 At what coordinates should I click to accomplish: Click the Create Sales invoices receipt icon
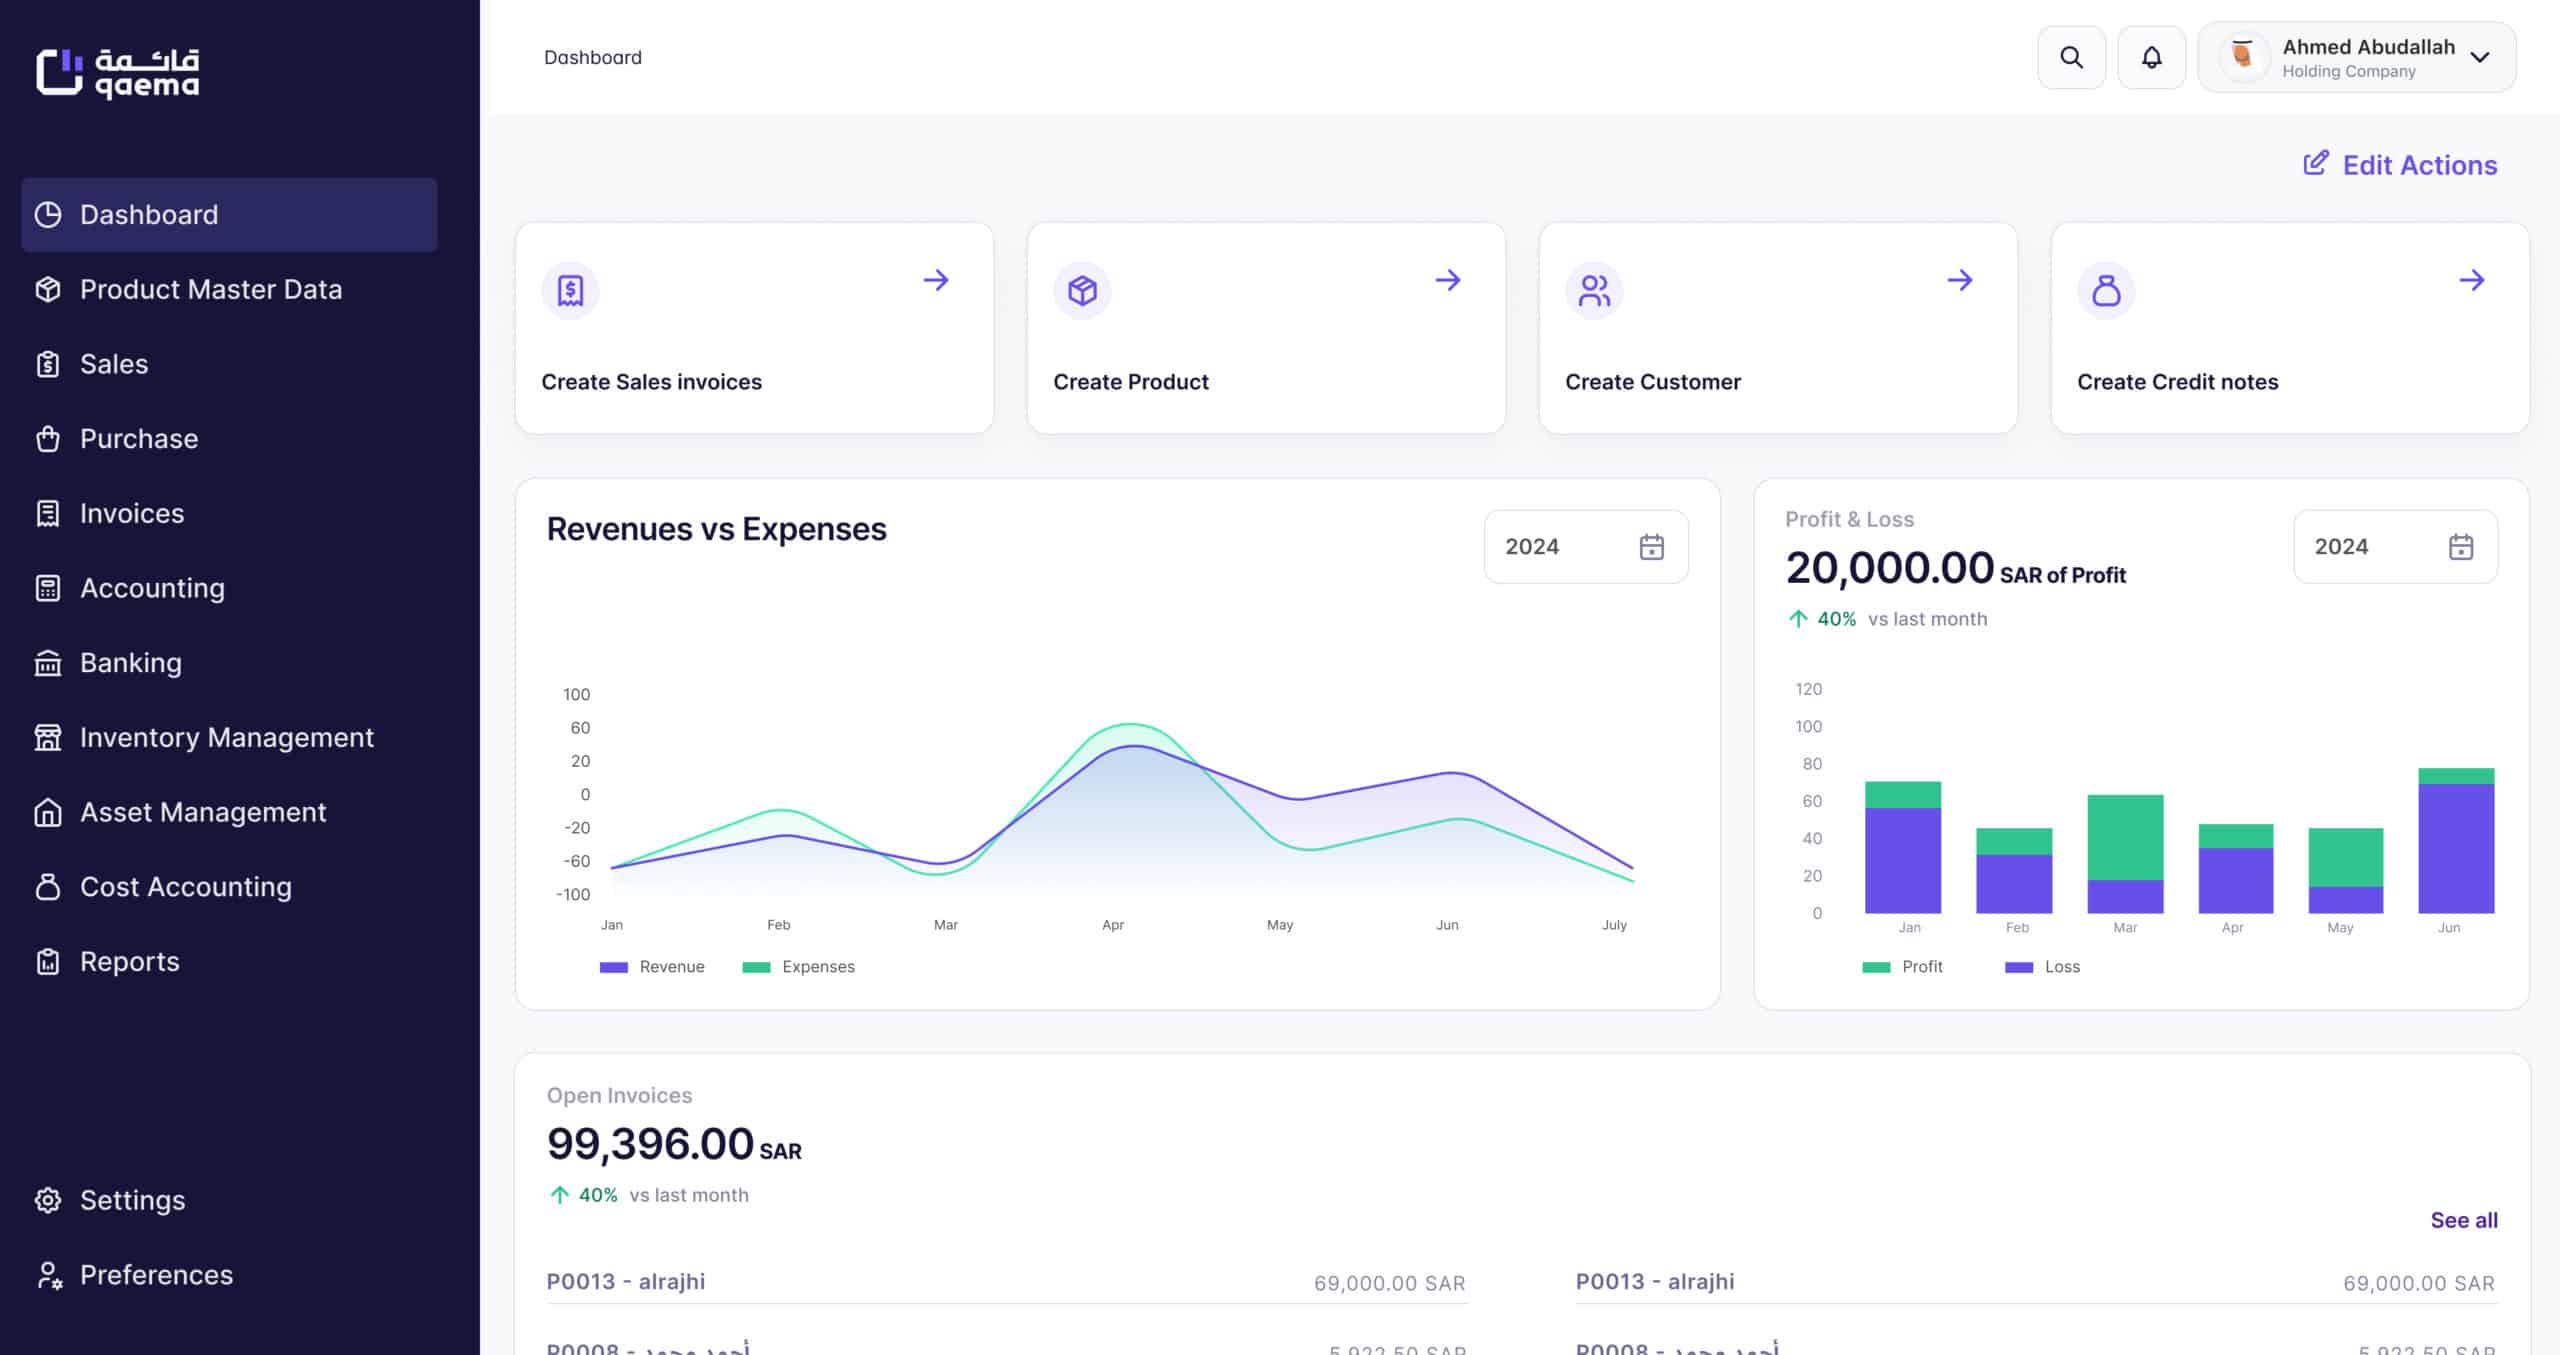coord(570,290)
